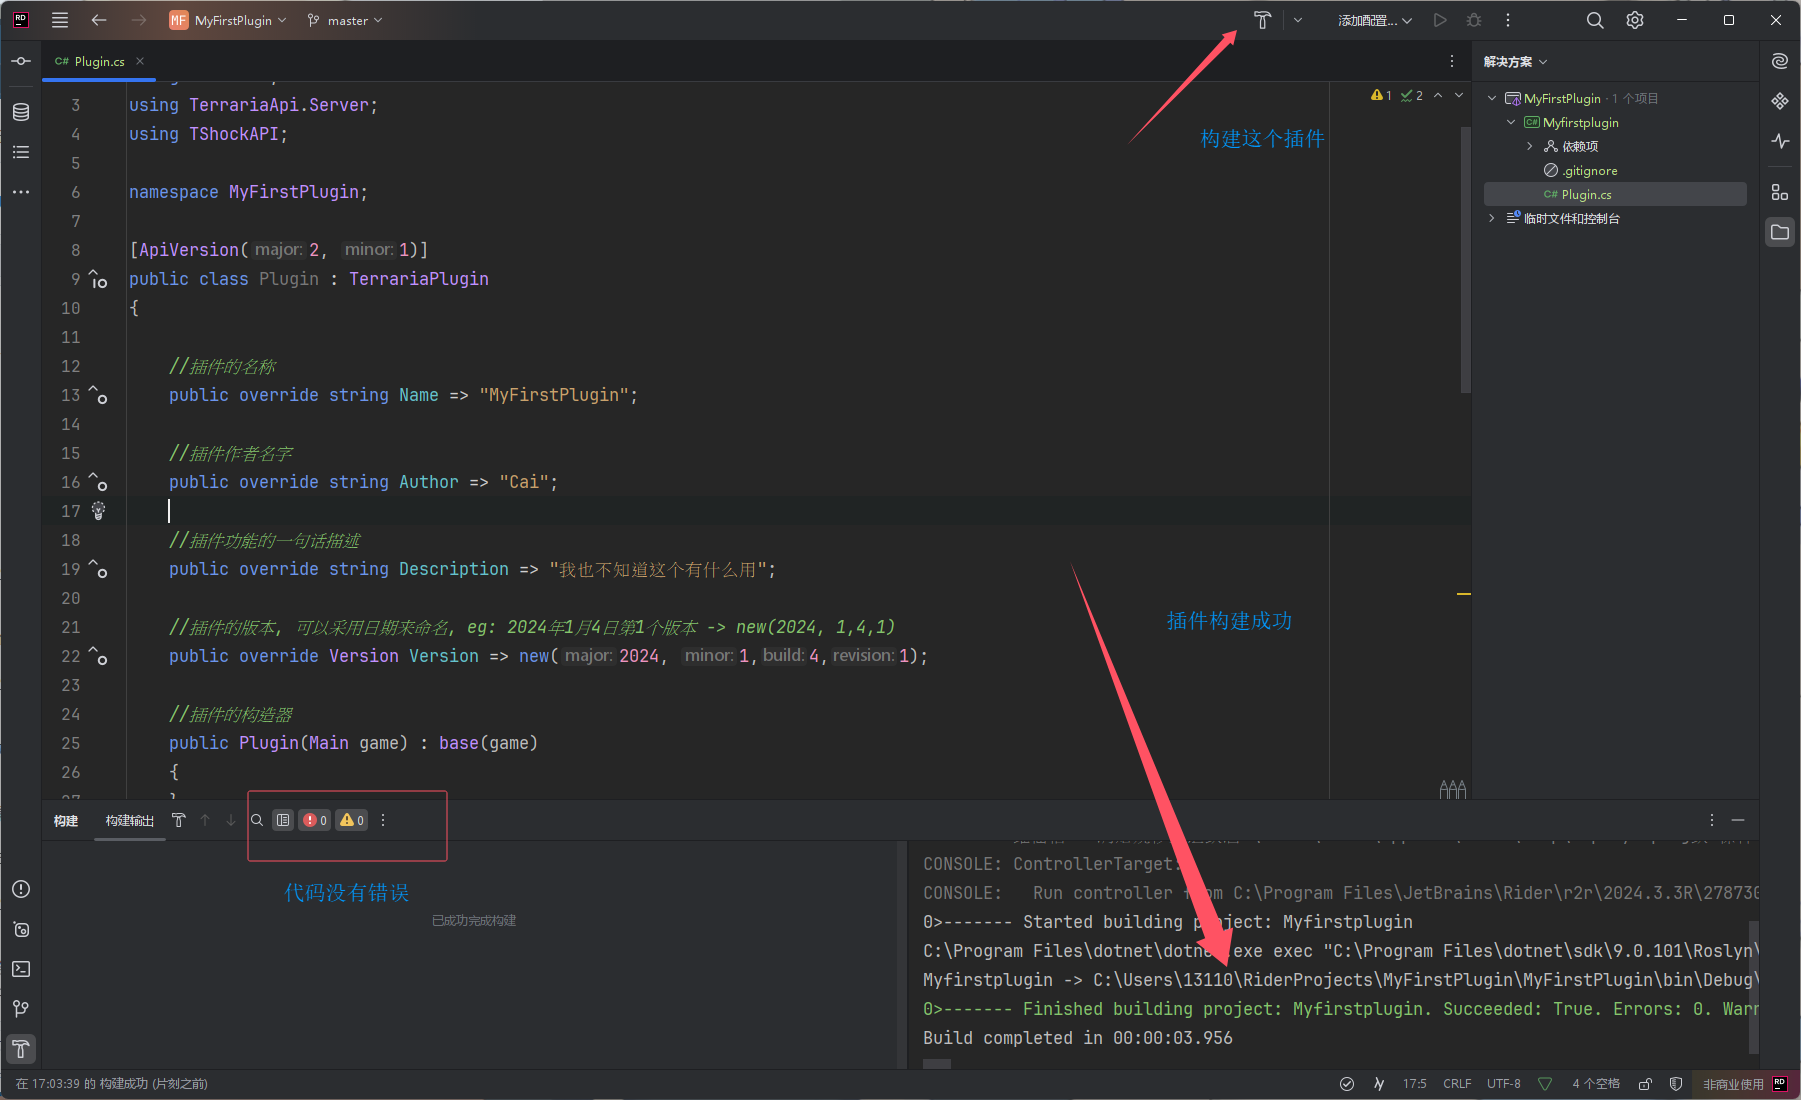Click the rebuild hammer in build panel
The width and height of the screenshot is (1801, 1100).
179,820
